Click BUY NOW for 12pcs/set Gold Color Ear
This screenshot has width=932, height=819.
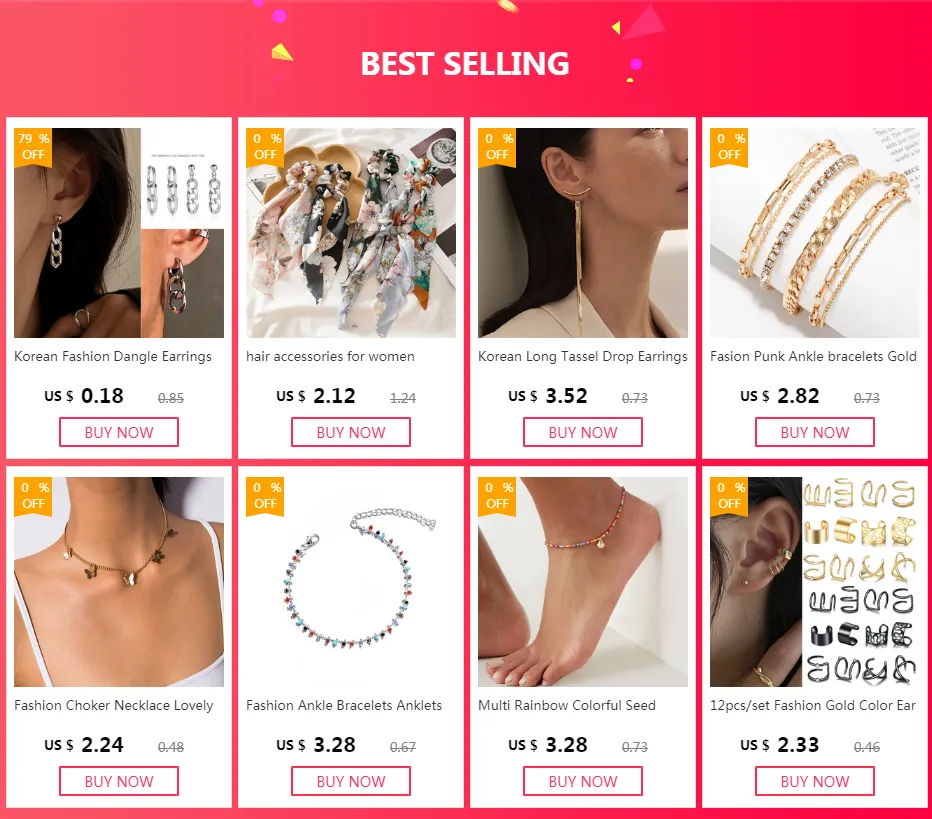[x=815, y=781]
